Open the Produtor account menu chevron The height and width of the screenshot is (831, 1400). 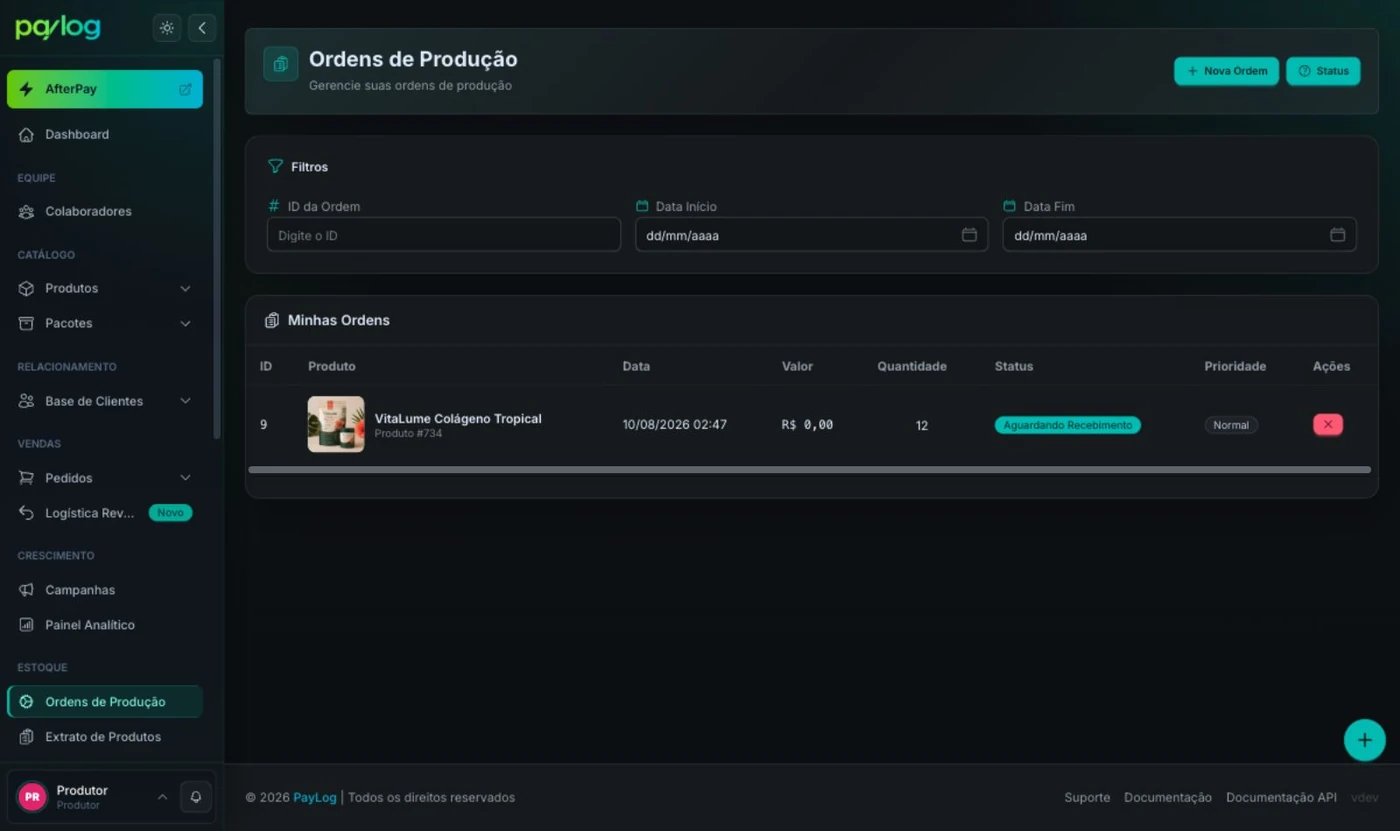[162, 797]
